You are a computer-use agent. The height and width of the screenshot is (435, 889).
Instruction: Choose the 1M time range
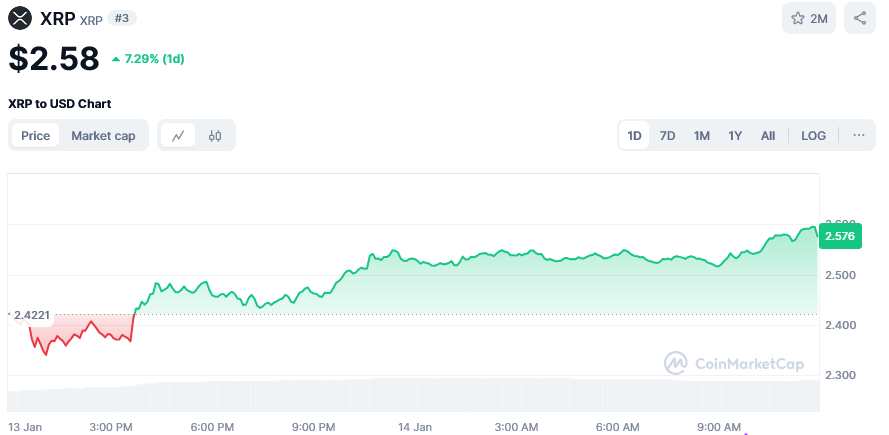click(x=701, y=136)
